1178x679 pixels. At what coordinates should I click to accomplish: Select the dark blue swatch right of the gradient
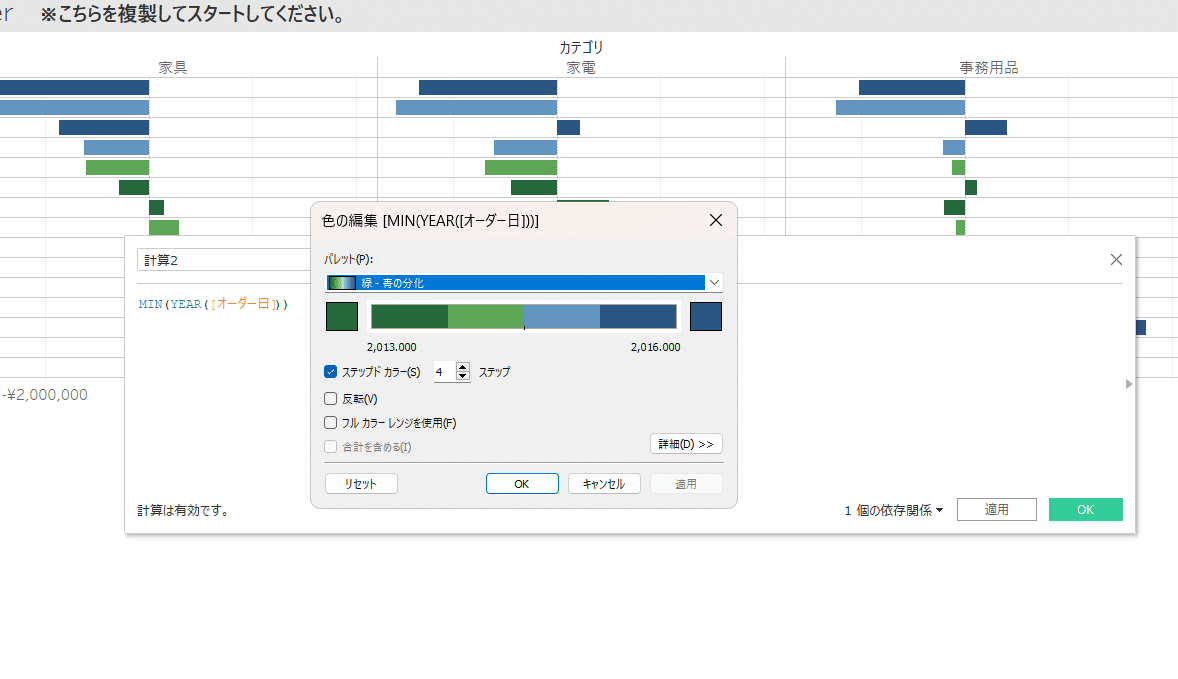tap(705, 316)
